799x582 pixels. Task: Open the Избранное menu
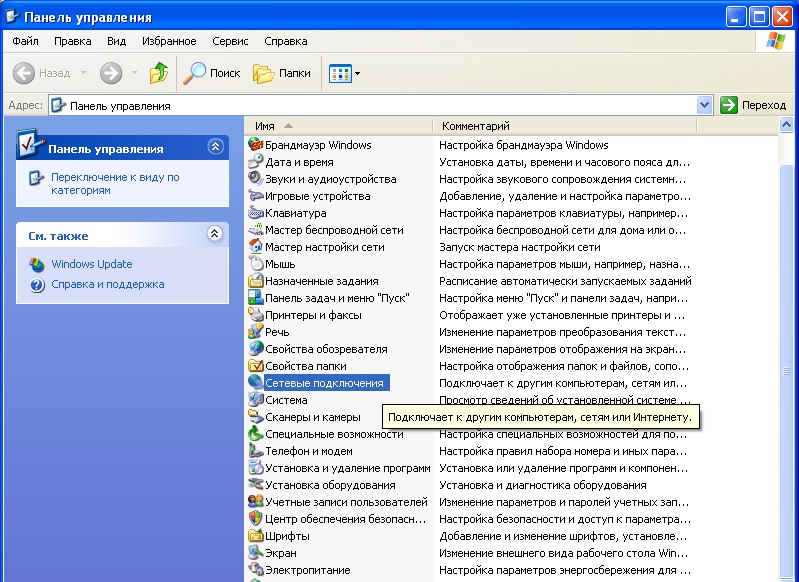pos(169,41)
